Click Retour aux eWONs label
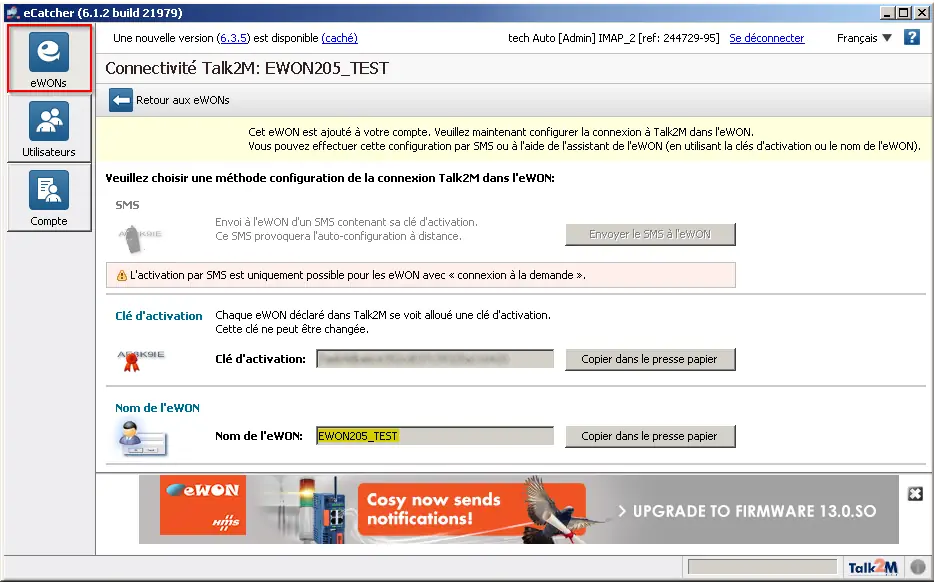The width and height of the screenshot is (934, 582). coord(183,100)
